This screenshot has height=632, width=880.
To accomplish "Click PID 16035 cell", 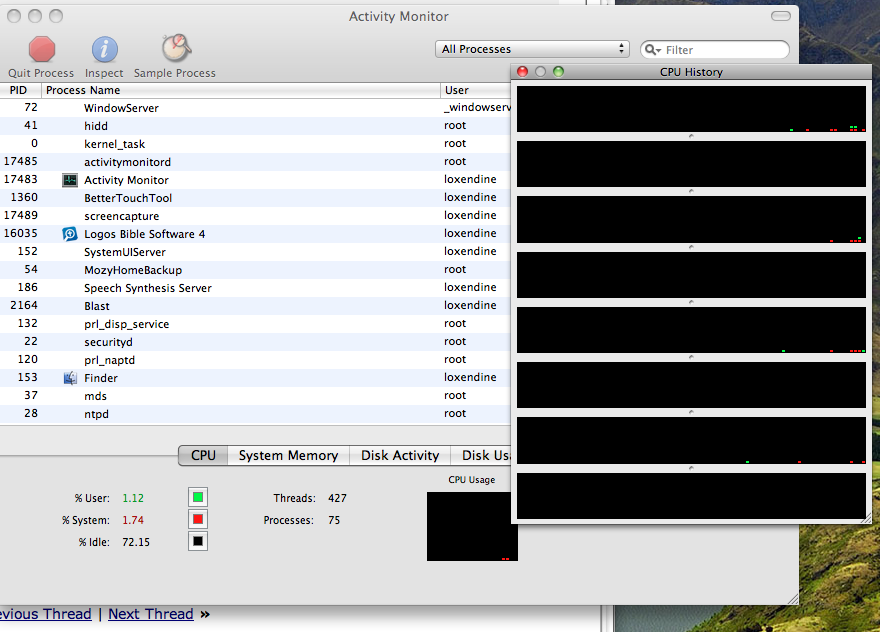I will (21, 233).
